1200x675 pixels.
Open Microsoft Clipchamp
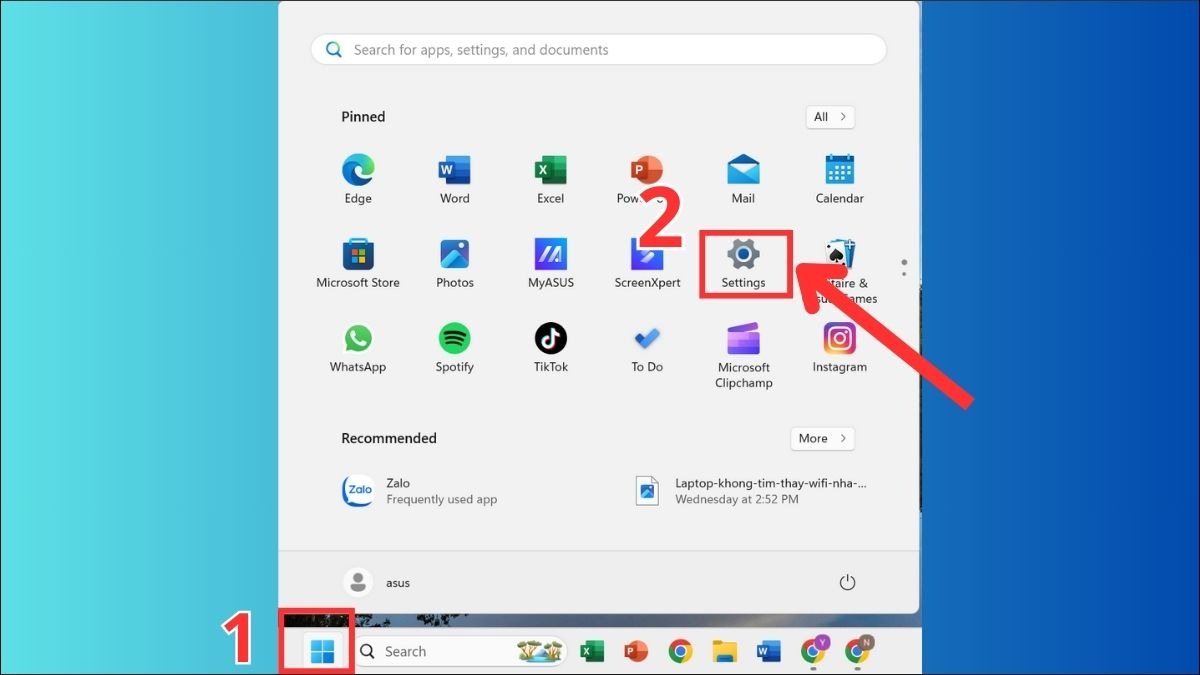coord(743,355)
